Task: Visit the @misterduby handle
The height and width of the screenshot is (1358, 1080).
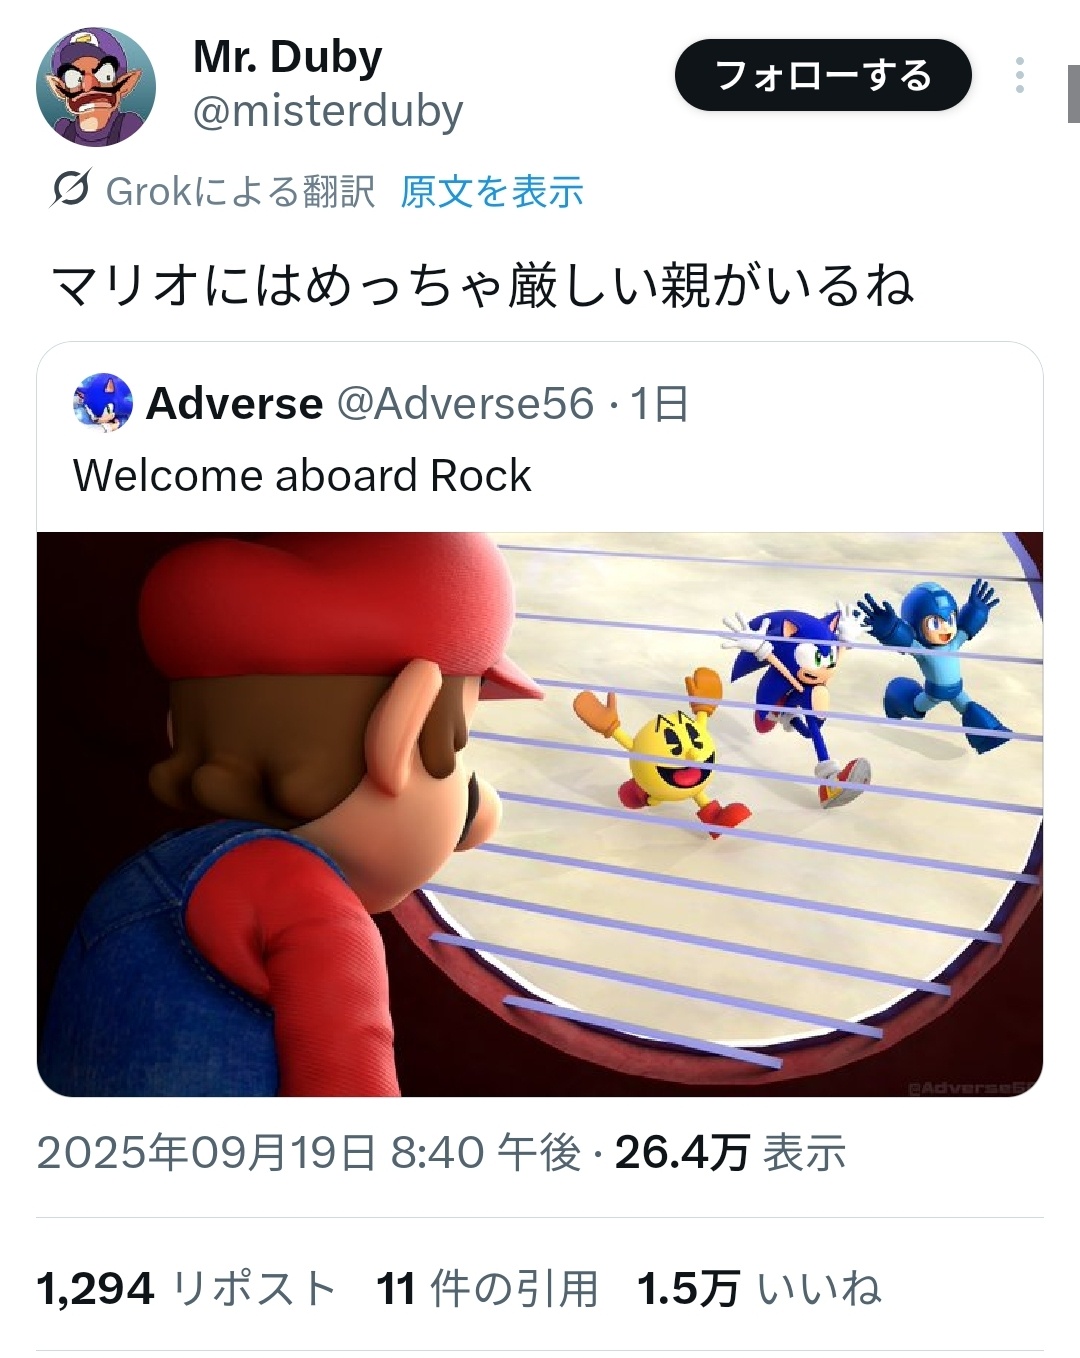Action: pos(327,111)
